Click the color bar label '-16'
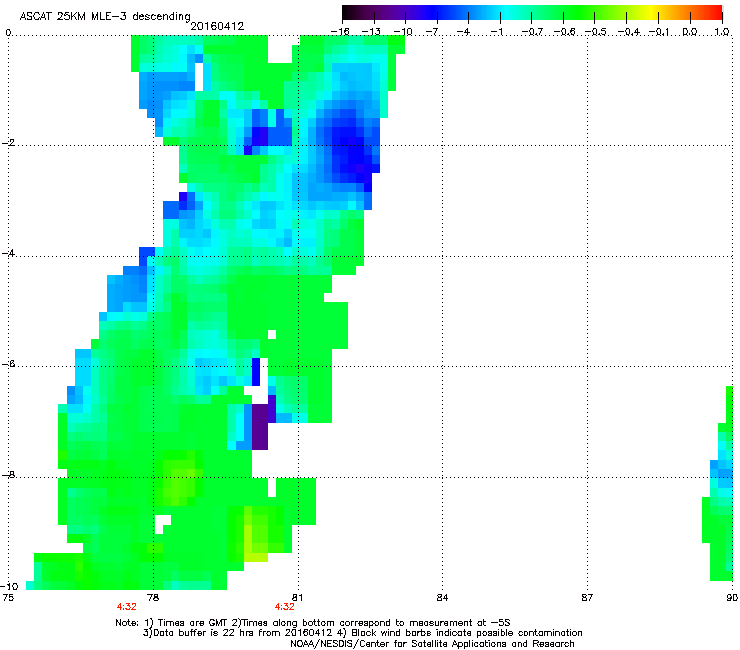Image resolution: width=740 pixels, height=650 pixels. coord(340,32)
